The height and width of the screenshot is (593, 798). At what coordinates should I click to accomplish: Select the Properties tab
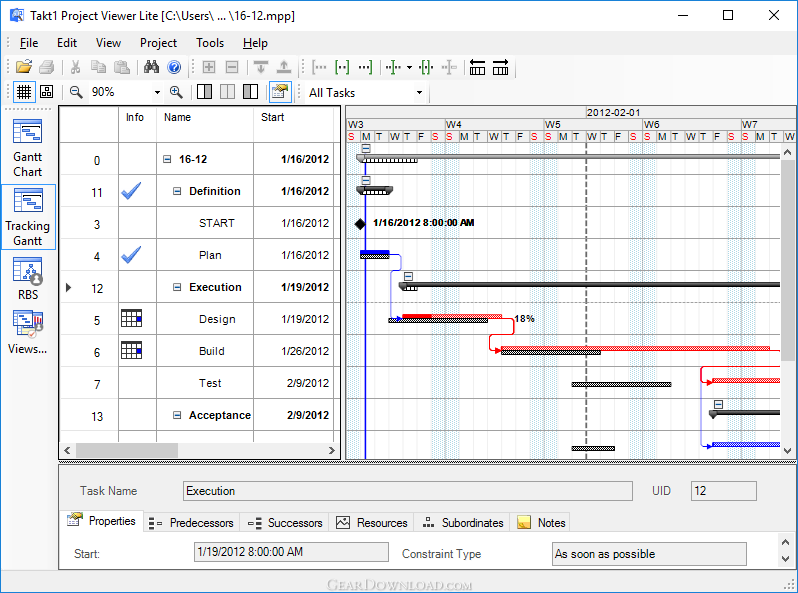(x=102, y=521)
